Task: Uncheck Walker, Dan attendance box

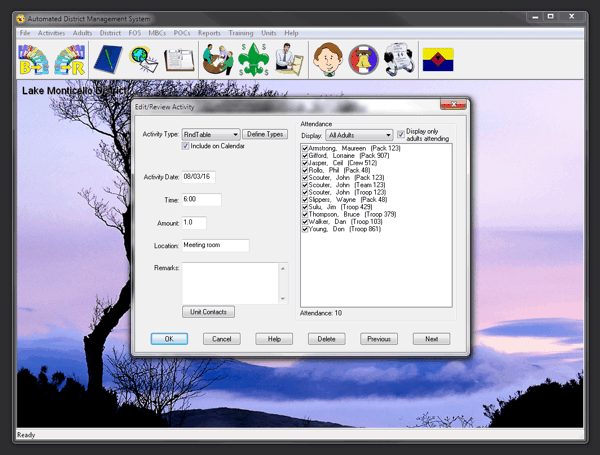Action: tap(305, 222)
